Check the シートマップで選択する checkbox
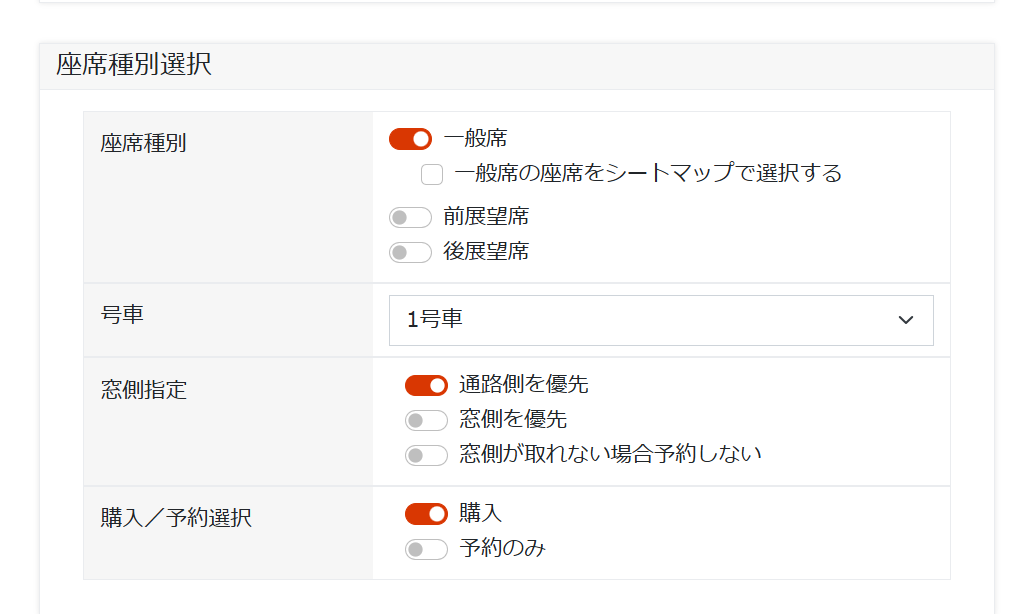 tap(432, 175)
